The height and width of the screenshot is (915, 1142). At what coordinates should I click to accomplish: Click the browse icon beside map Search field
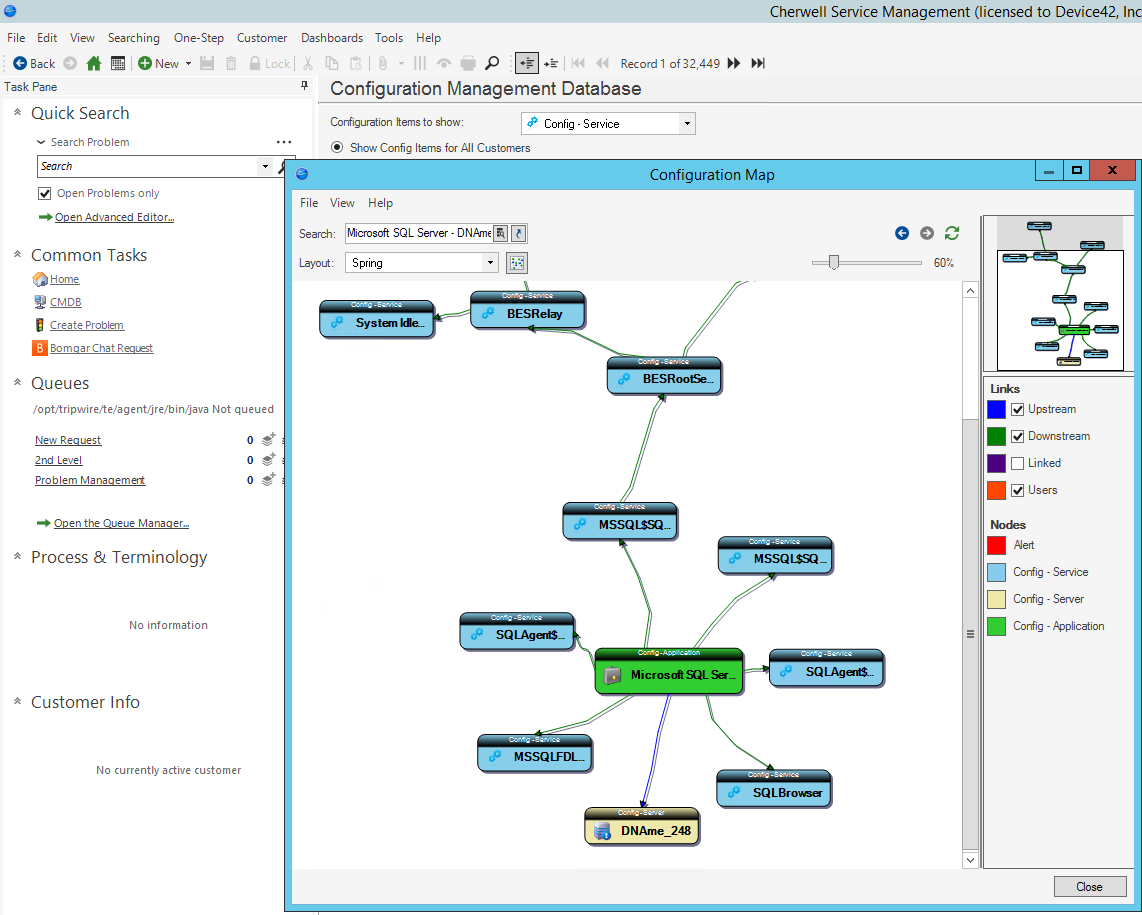[501, 233]
